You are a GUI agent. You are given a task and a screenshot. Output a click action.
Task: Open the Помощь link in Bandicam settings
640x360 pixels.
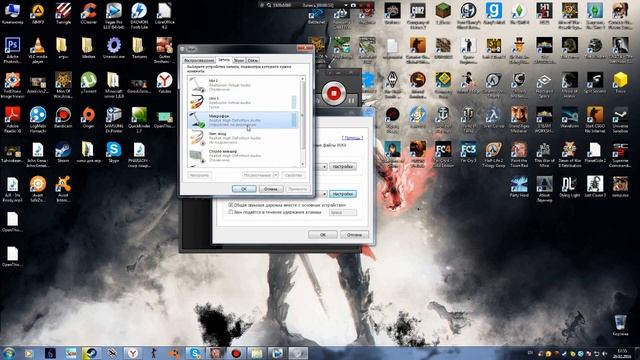(352, 138)
